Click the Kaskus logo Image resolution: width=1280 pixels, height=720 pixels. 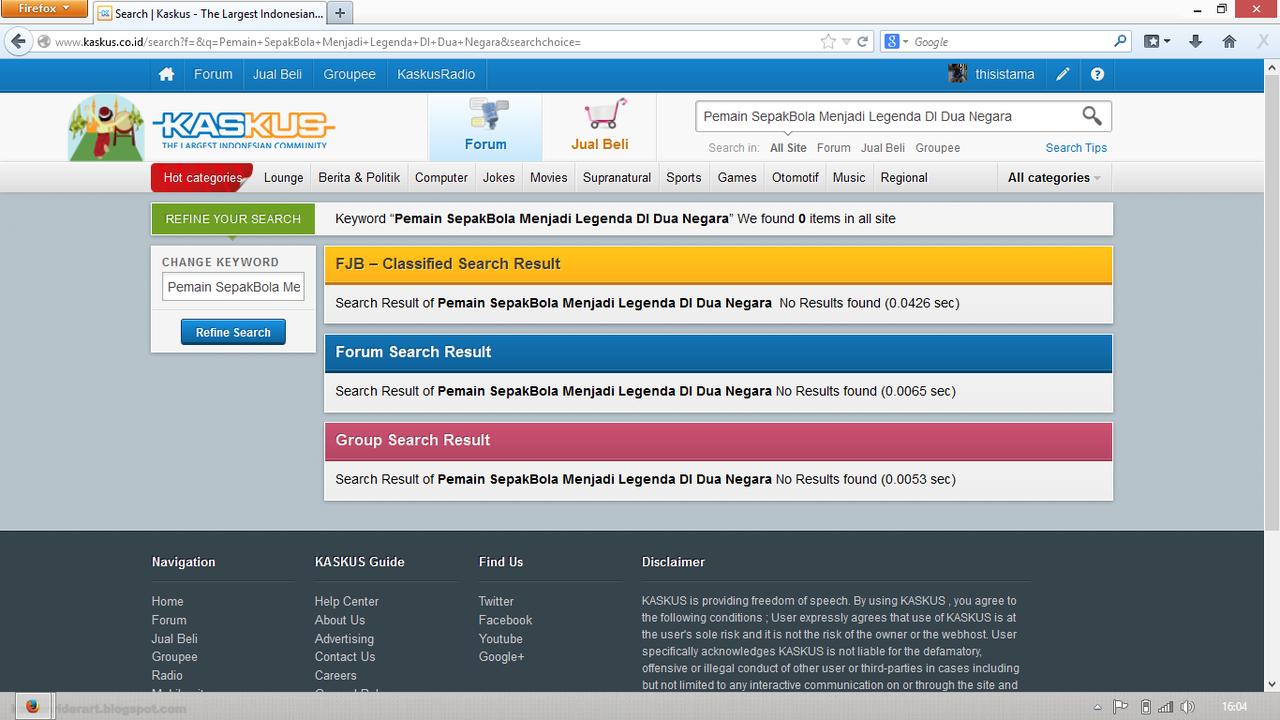(x=243, y=128)
